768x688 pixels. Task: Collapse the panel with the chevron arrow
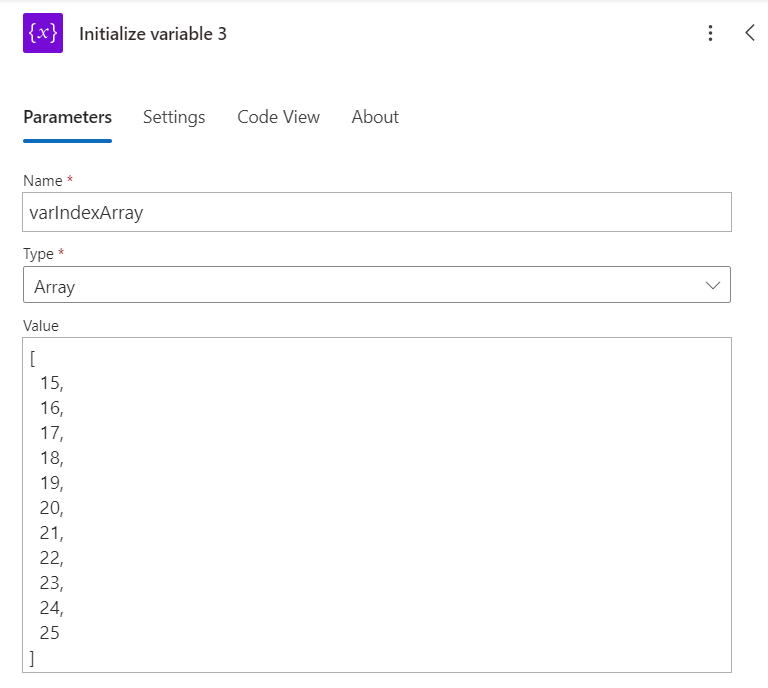tap(750, 33)
